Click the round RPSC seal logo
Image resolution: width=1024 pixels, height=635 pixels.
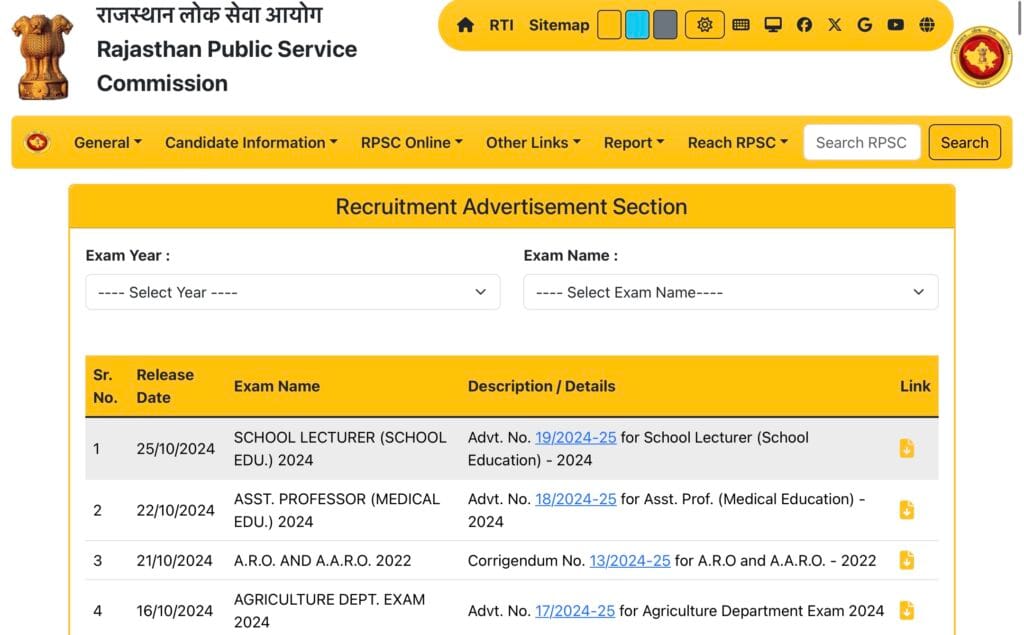pyautogui.click(x=981, y=57)
